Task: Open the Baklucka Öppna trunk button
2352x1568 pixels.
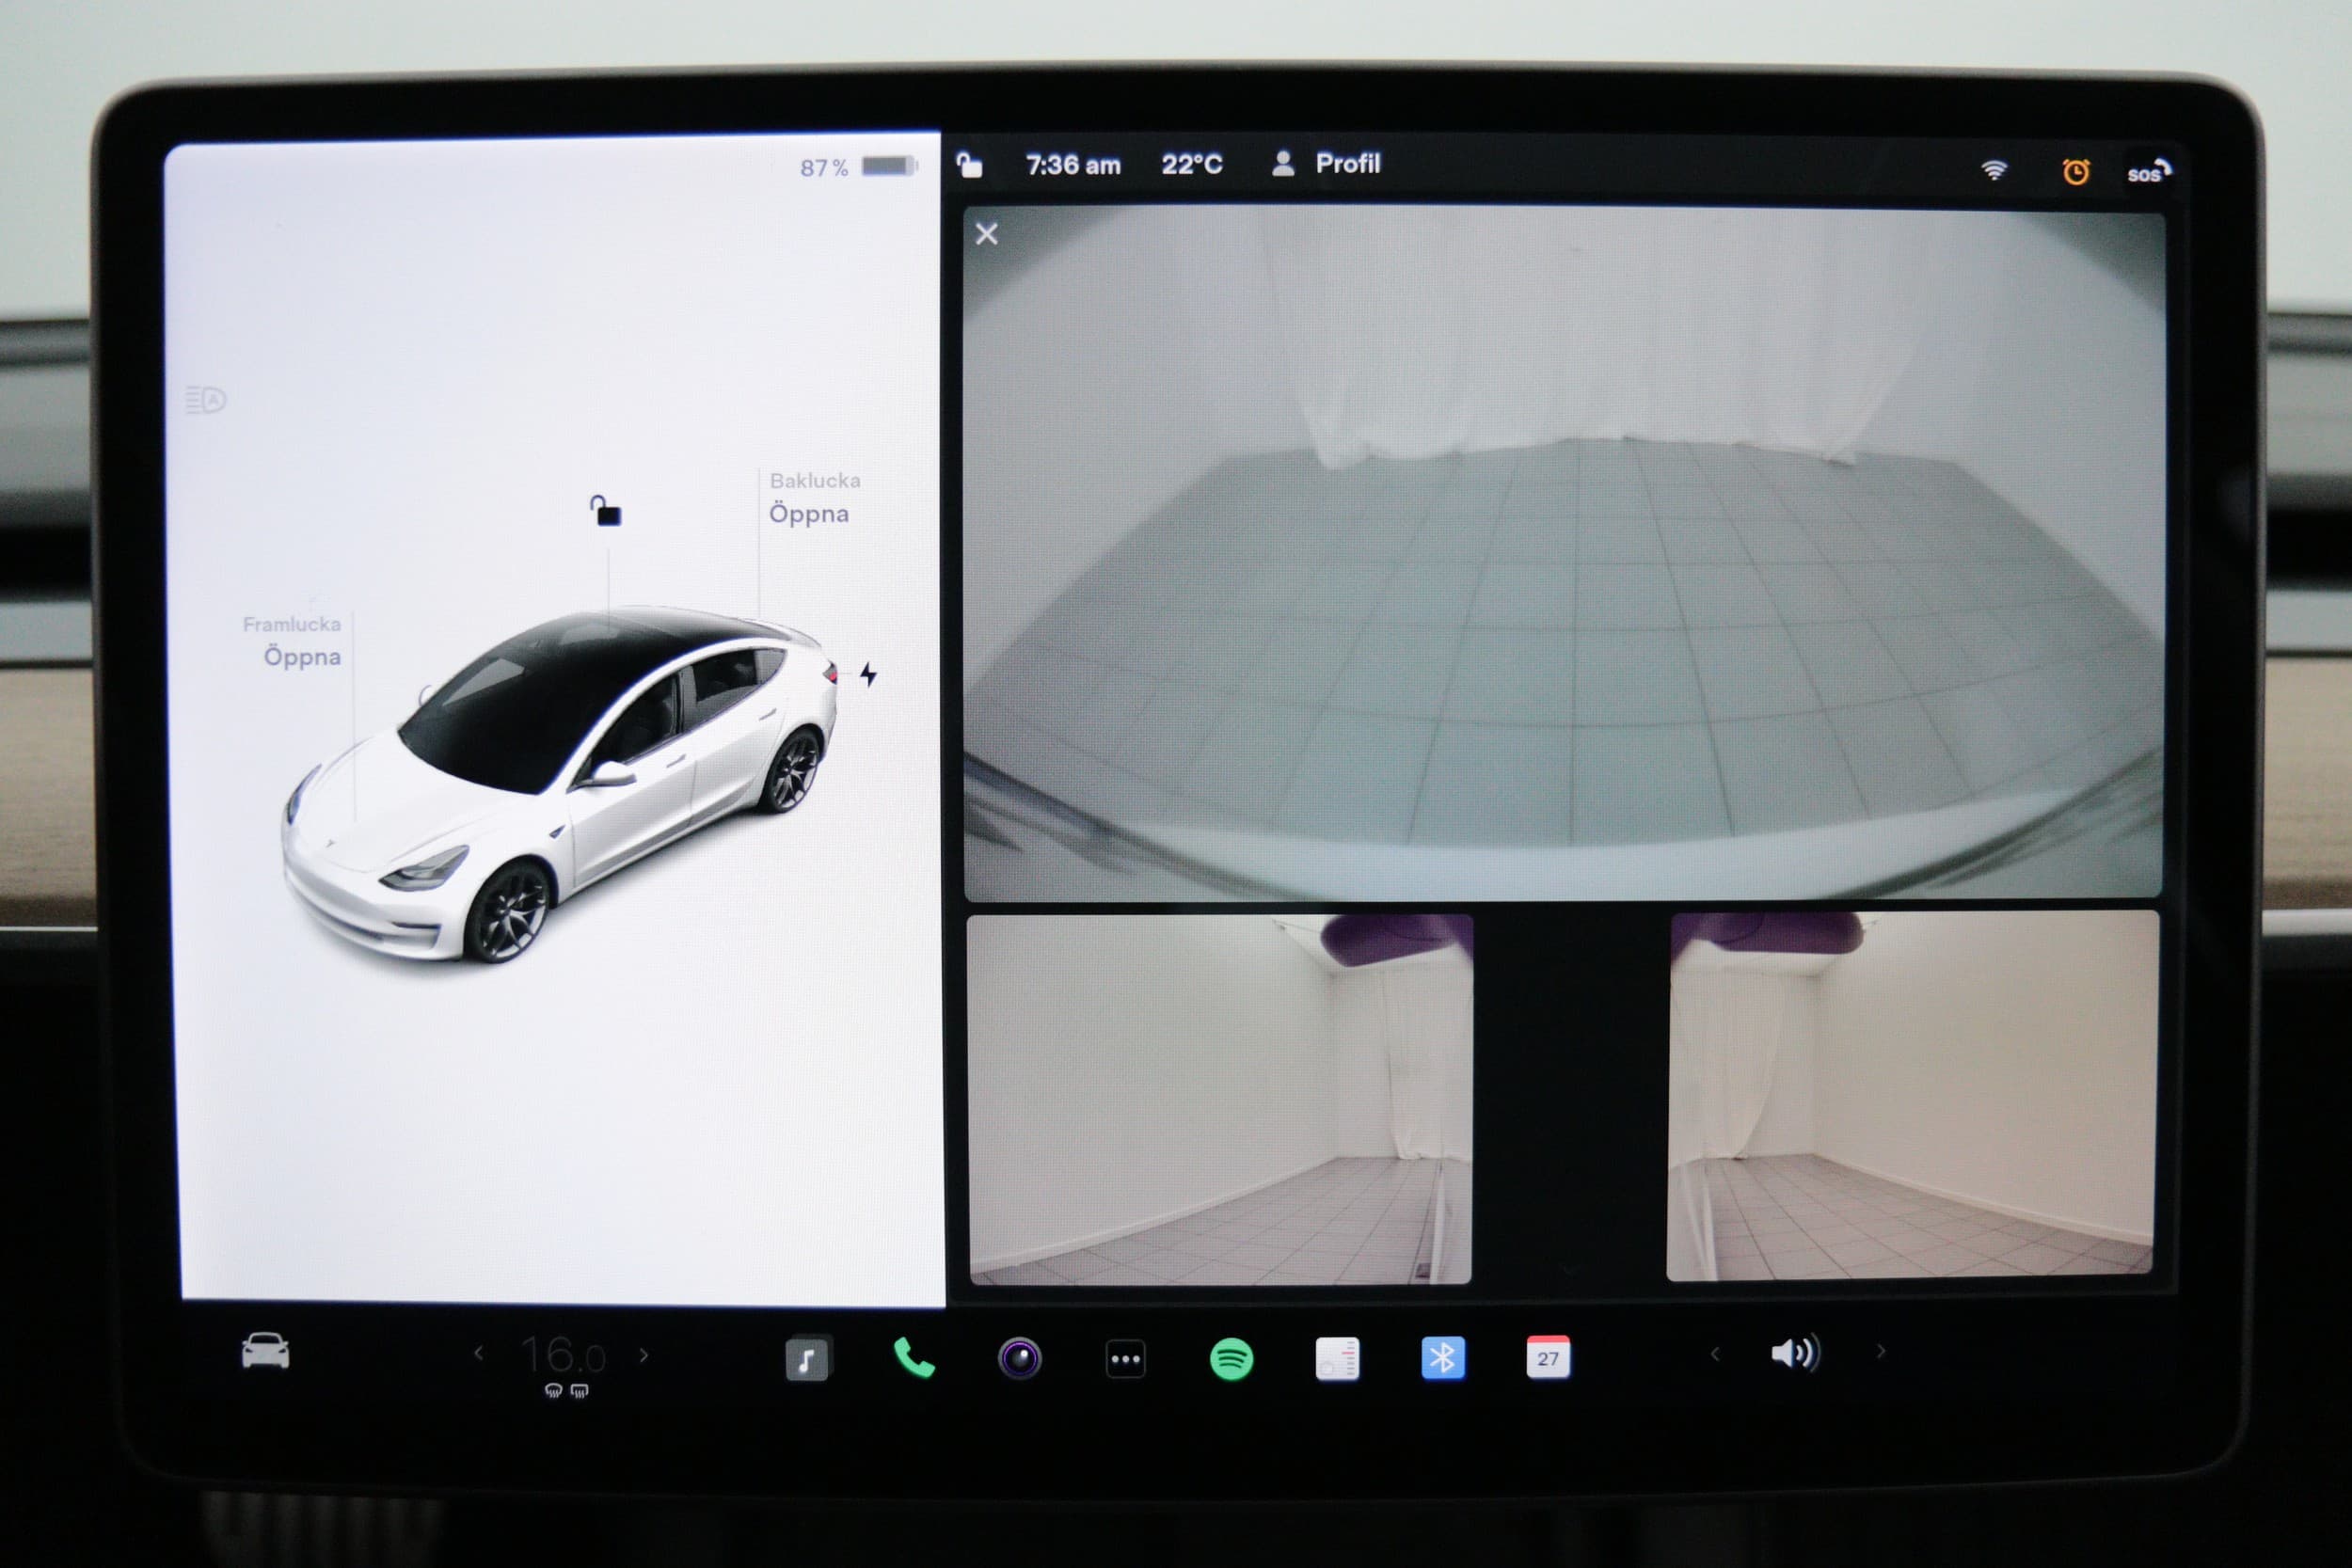Action: [814, 498]
